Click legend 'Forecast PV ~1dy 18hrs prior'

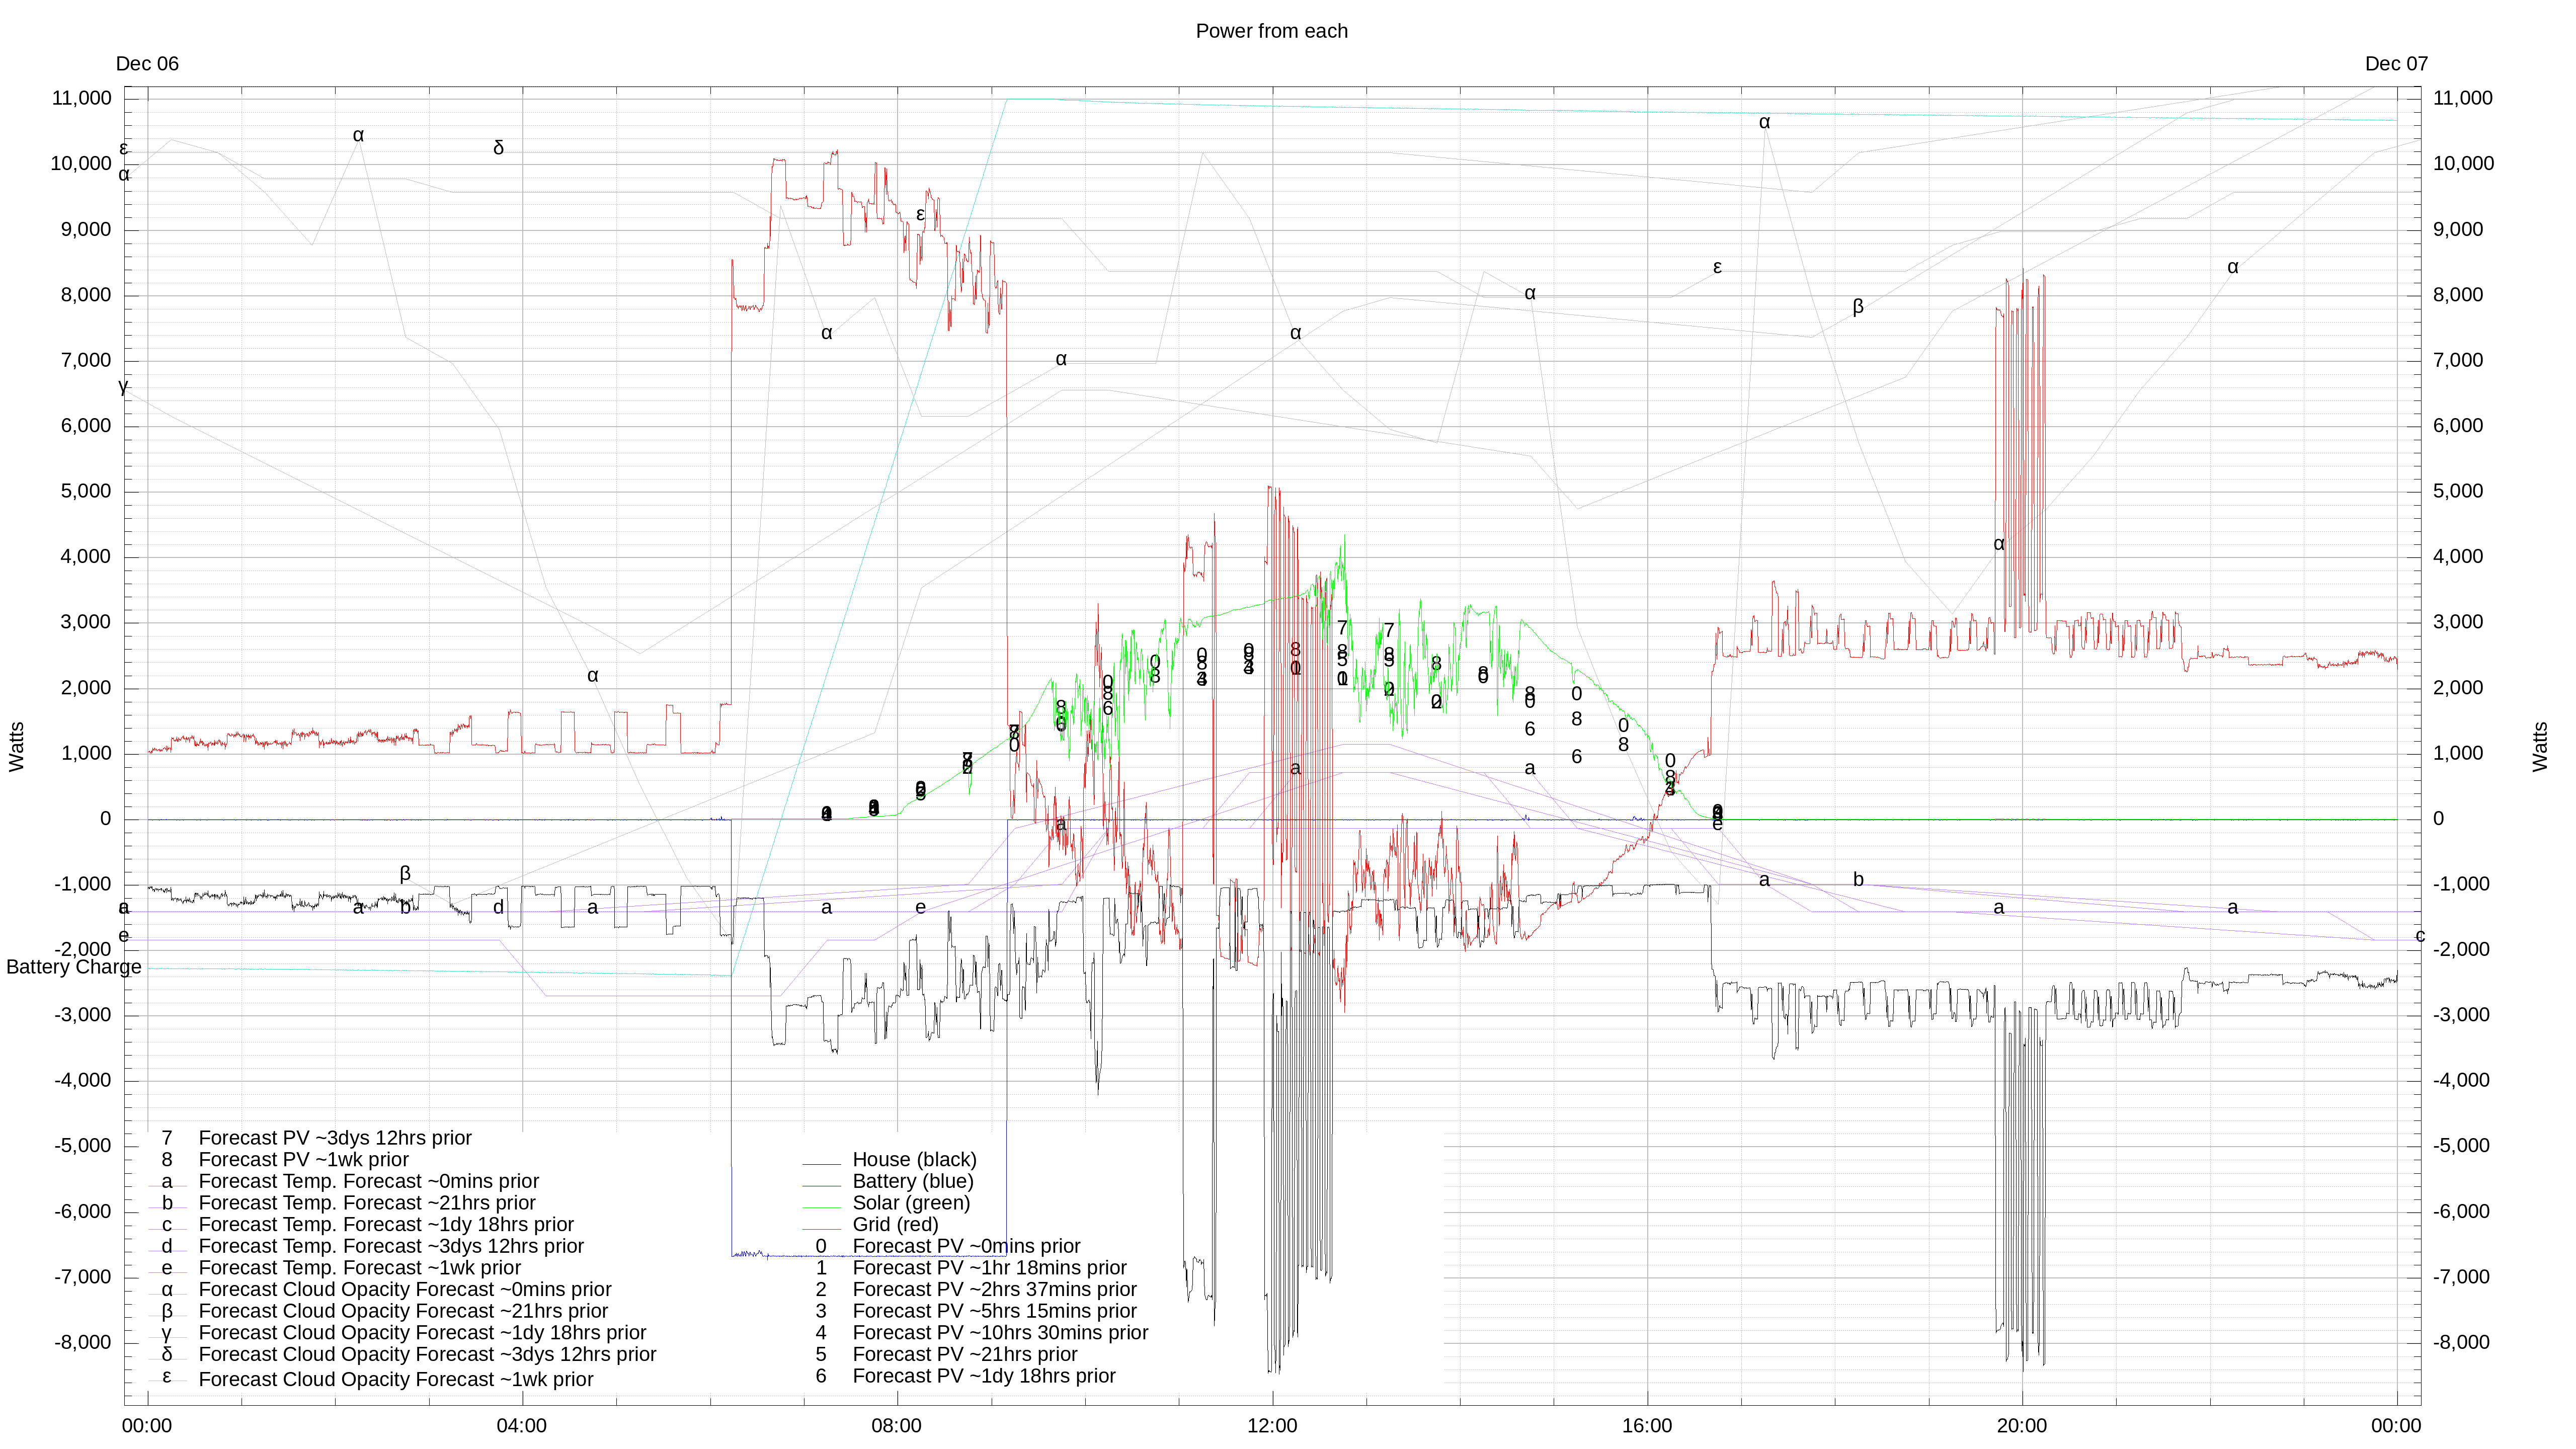click(x=984, y=1376)
